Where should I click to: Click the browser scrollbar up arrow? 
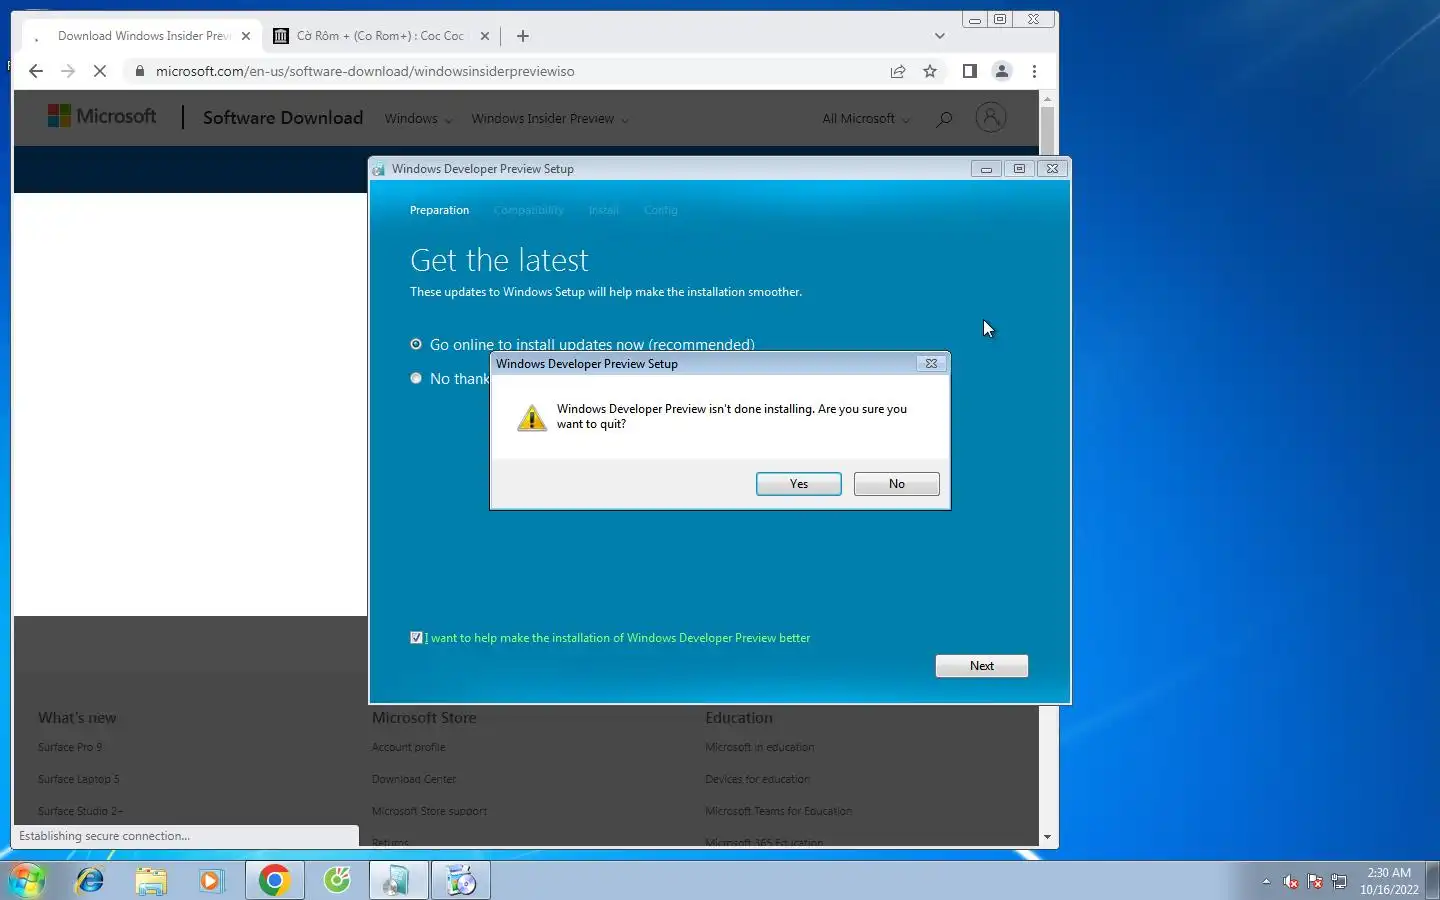pyautogui.click(x=1047, y=98)
